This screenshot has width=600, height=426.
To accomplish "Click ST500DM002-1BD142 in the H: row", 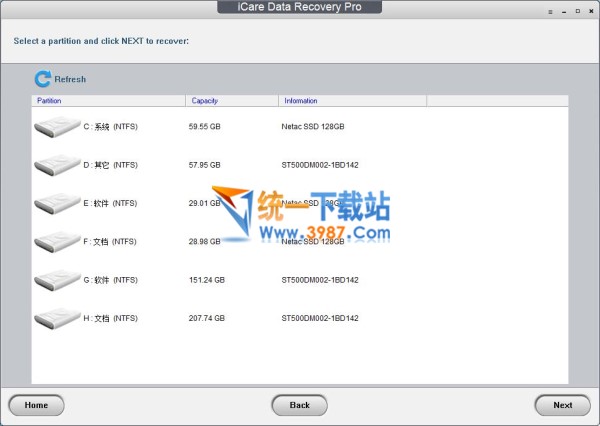I will 320,318.
